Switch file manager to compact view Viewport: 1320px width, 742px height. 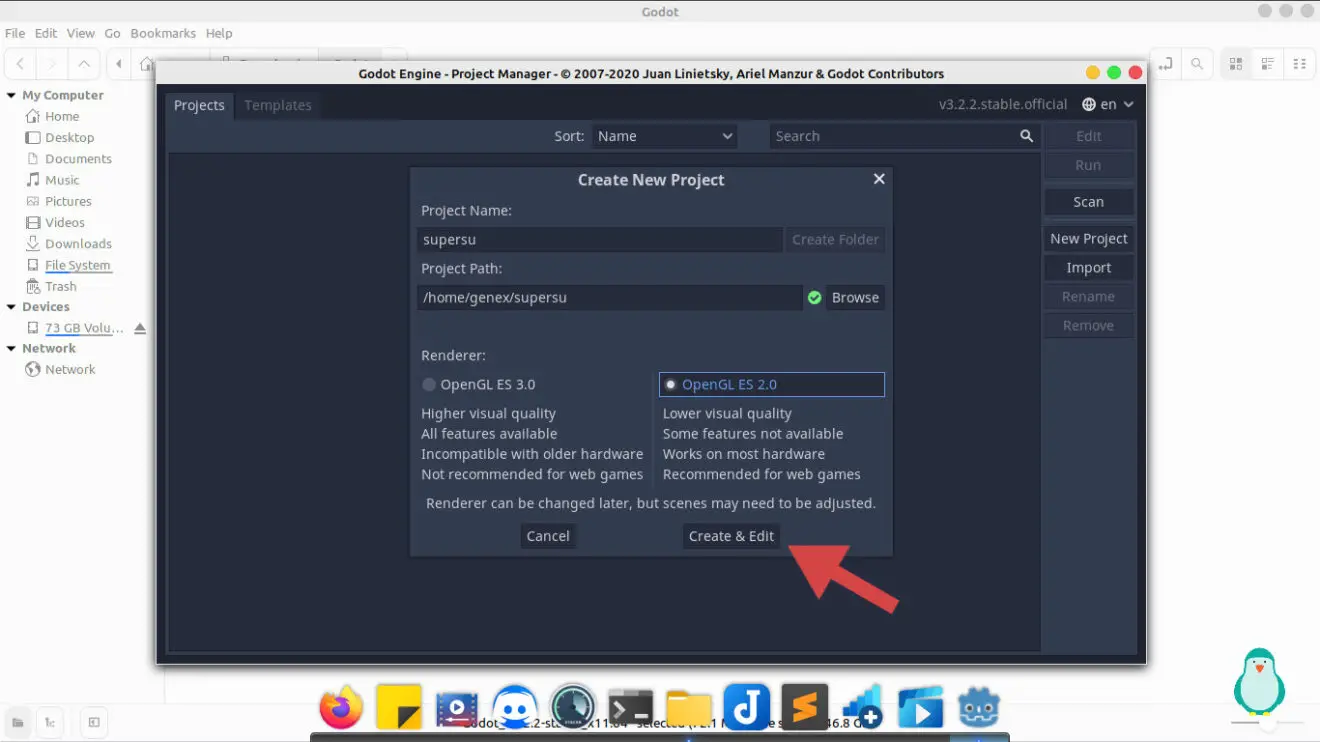click(x=1300, y=64)
